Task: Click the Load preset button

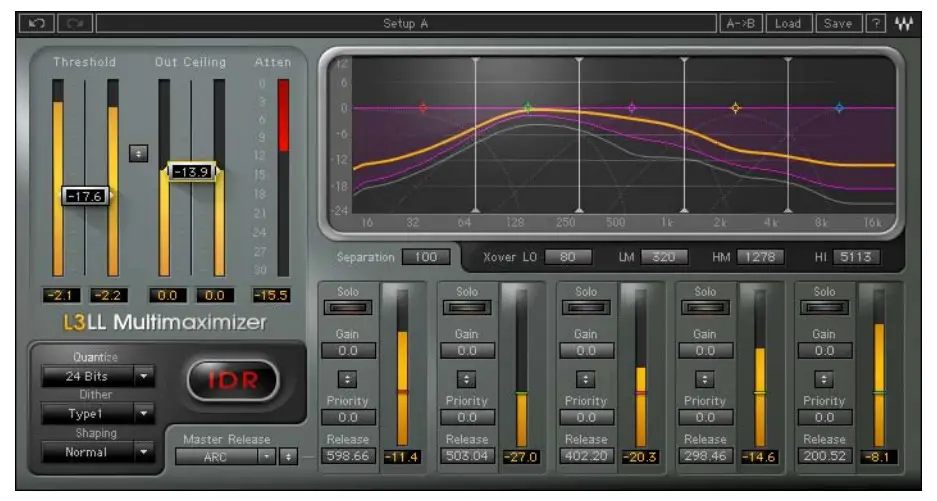Action: (788, 24)
